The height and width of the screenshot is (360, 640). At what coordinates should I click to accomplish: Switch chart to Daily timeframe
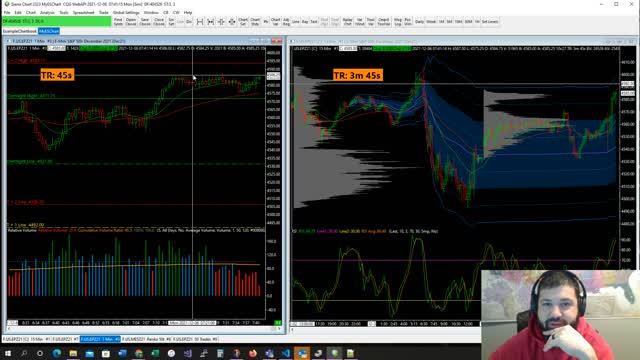(x=420, y=22)
